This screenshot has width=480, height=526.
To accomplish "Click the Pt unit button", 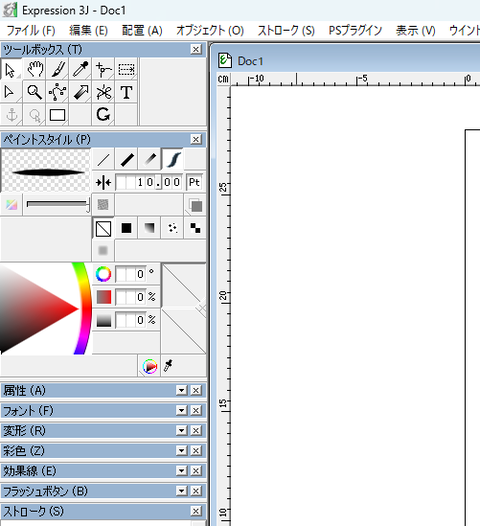I will point(194,182).
